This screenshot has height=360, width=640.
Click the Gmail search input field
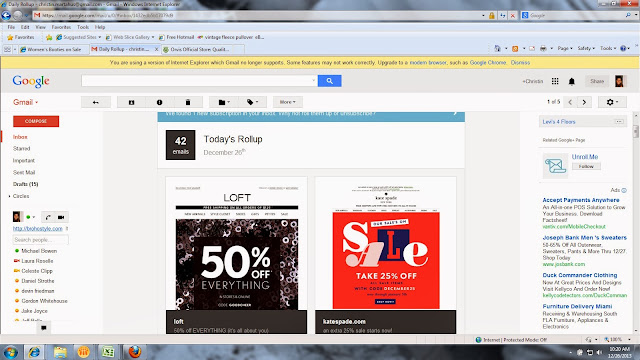pyautogui.click(x=199, y=81)
